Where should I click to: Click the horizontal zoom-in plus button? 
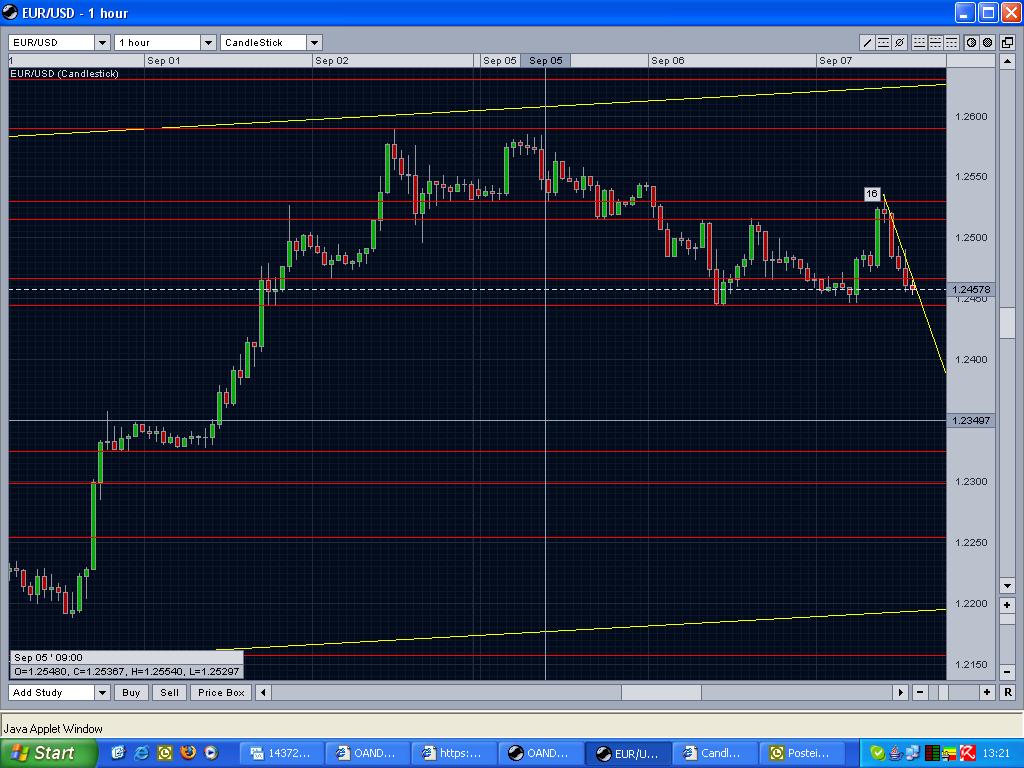pos(987,692)
